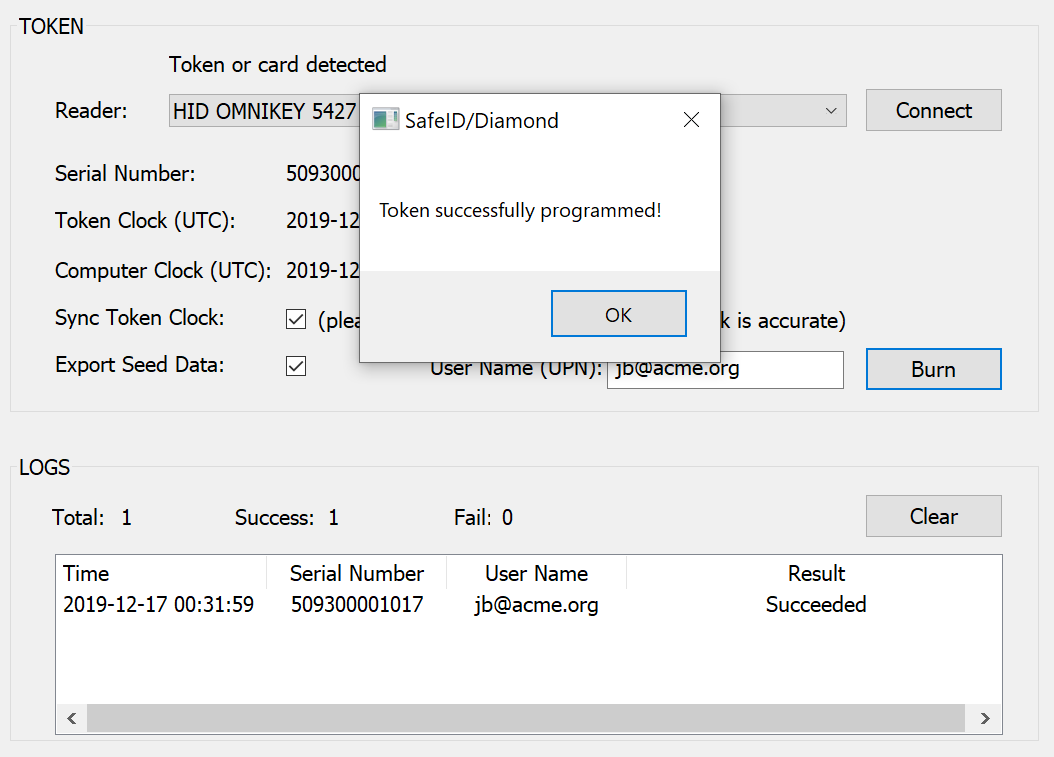
Task: Expand the Reader dropdown arrow
Action: pos(831,111)
